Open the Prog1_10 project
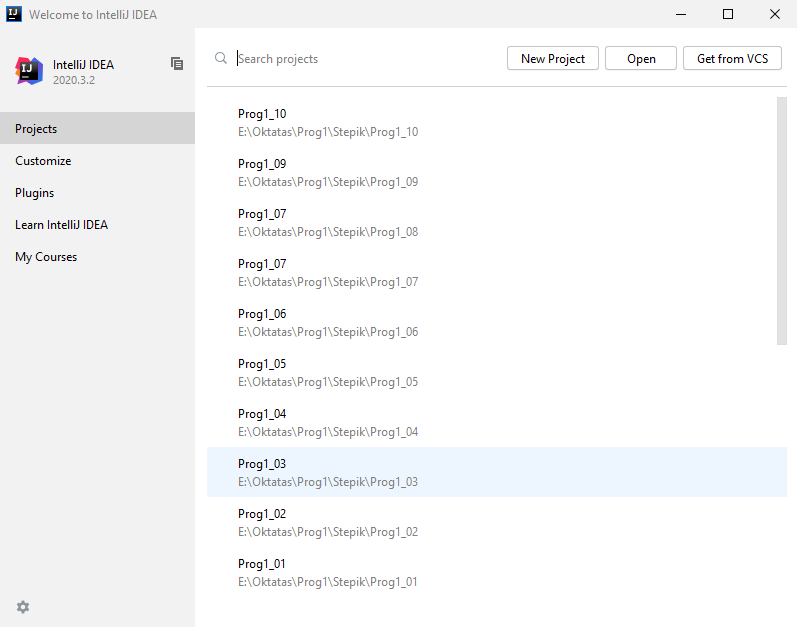 point(497,122)
